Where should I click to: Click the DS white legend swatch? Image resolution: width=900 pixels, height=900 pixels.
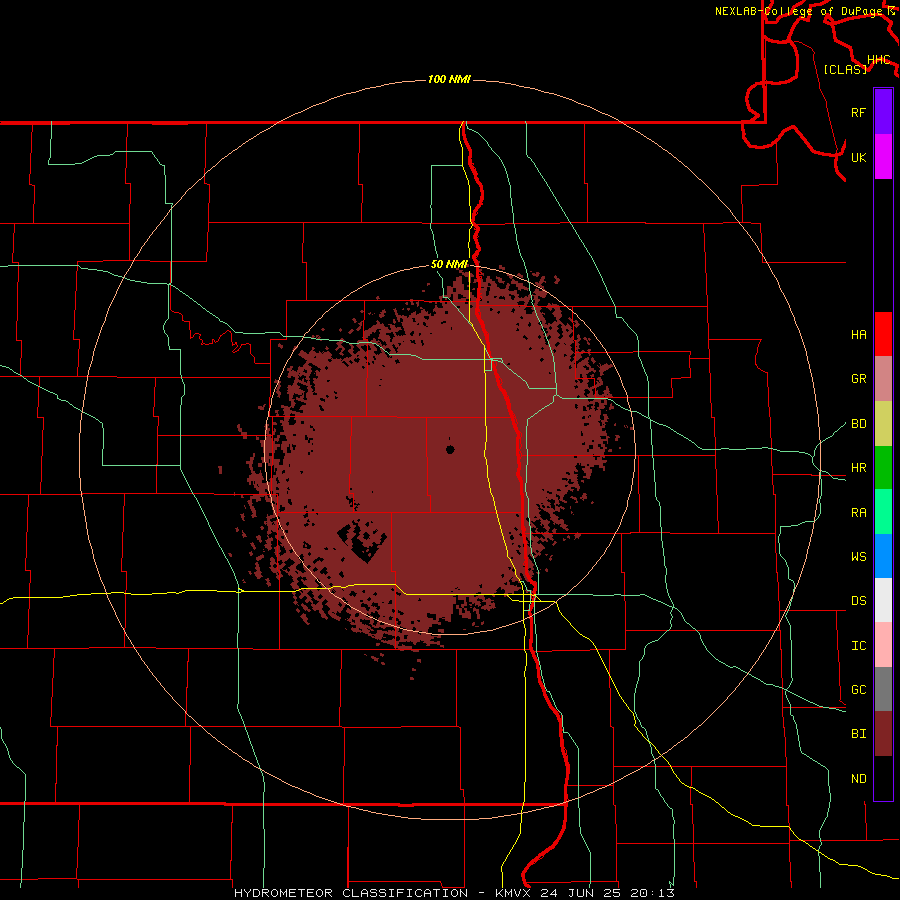point(883,600)
